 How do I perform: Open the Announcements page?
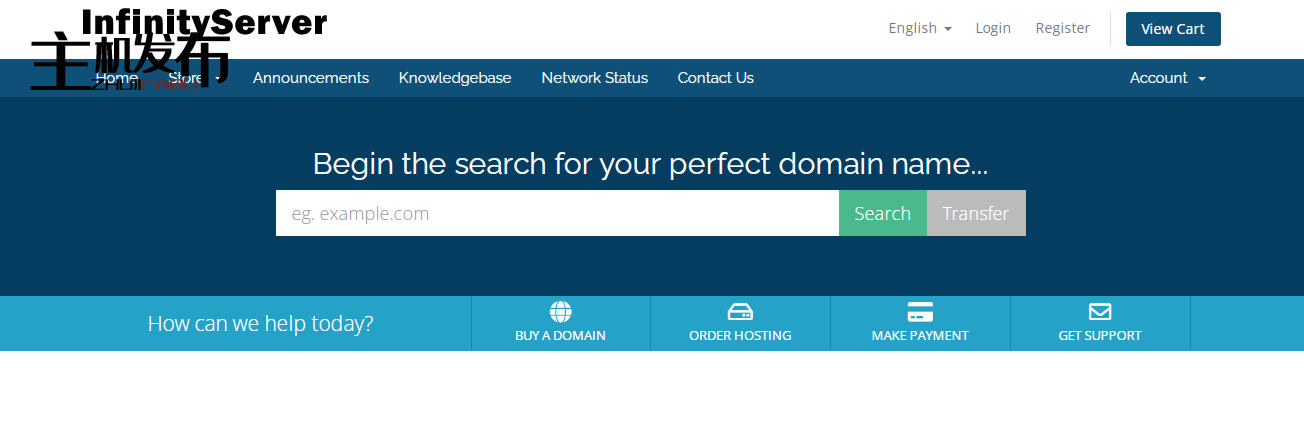[310, 78]
